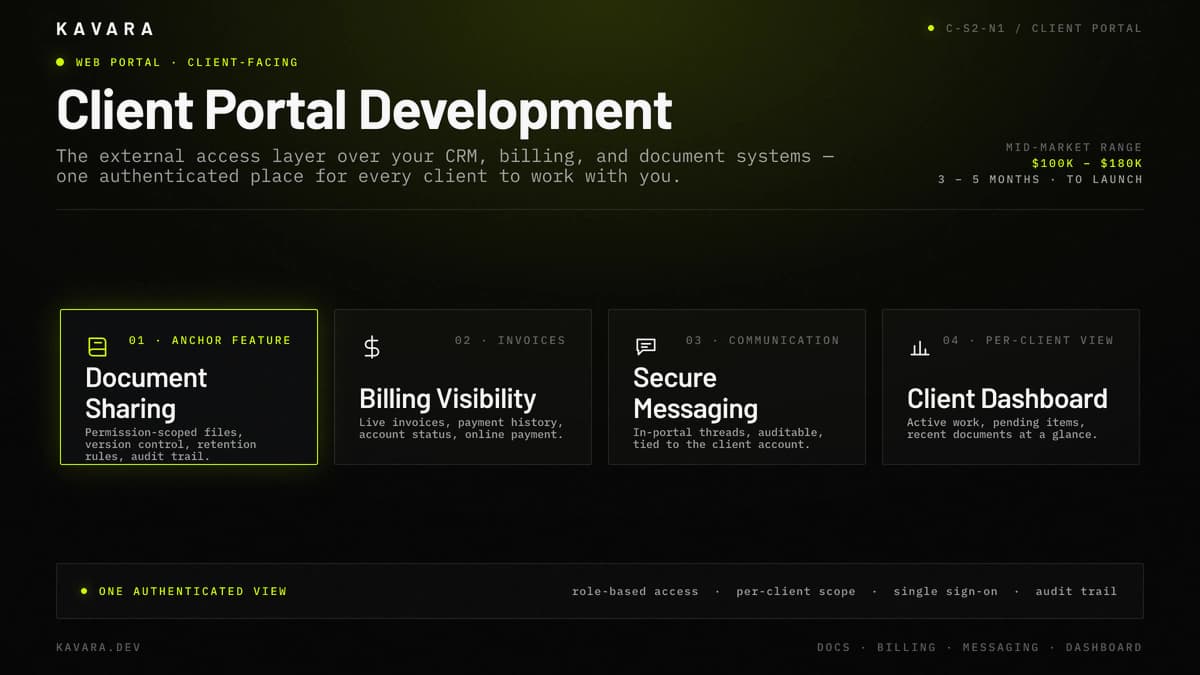Click the '$100K – $180K' price text
The image size is (1200, 675).
point(1087,163)
